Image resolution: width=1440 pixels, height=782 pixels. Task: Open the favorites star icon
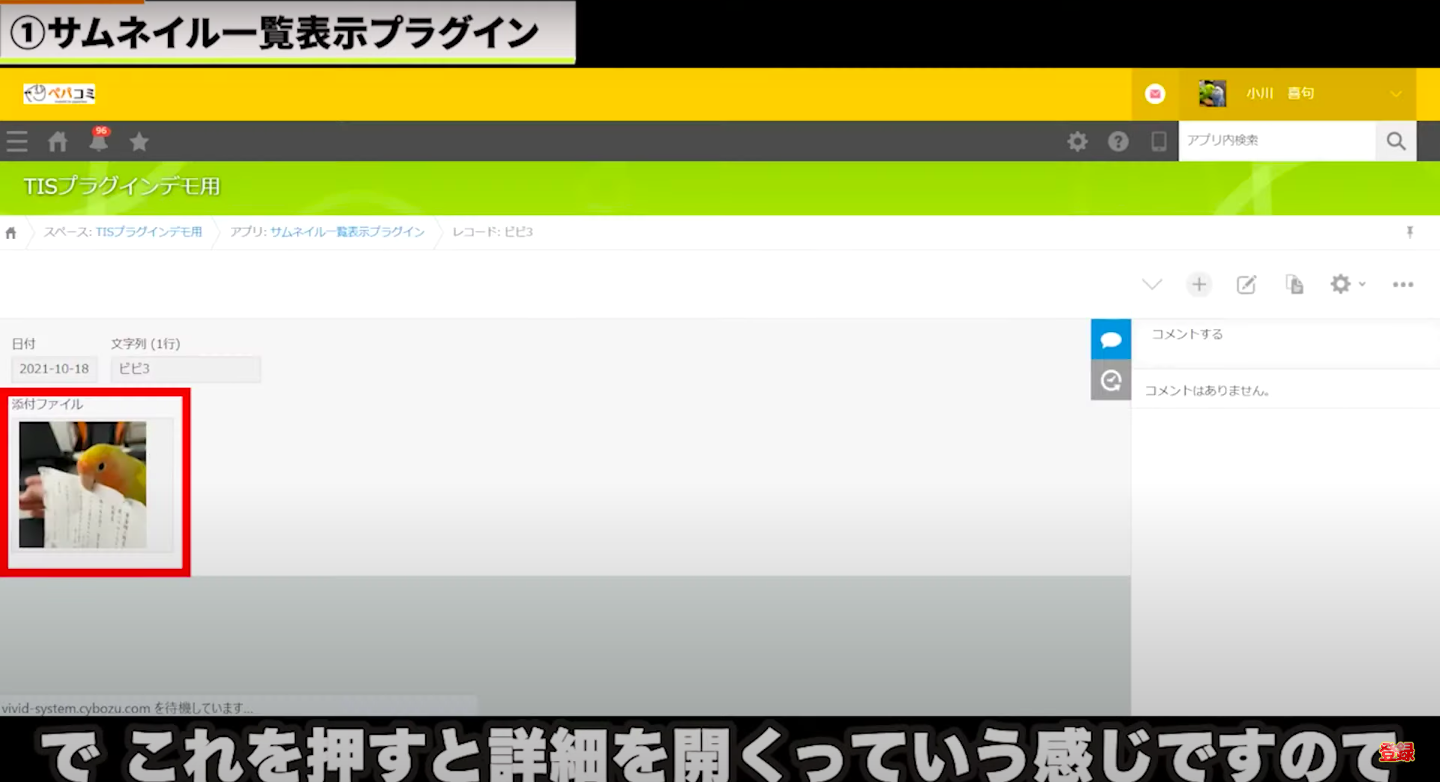(139, 142)
